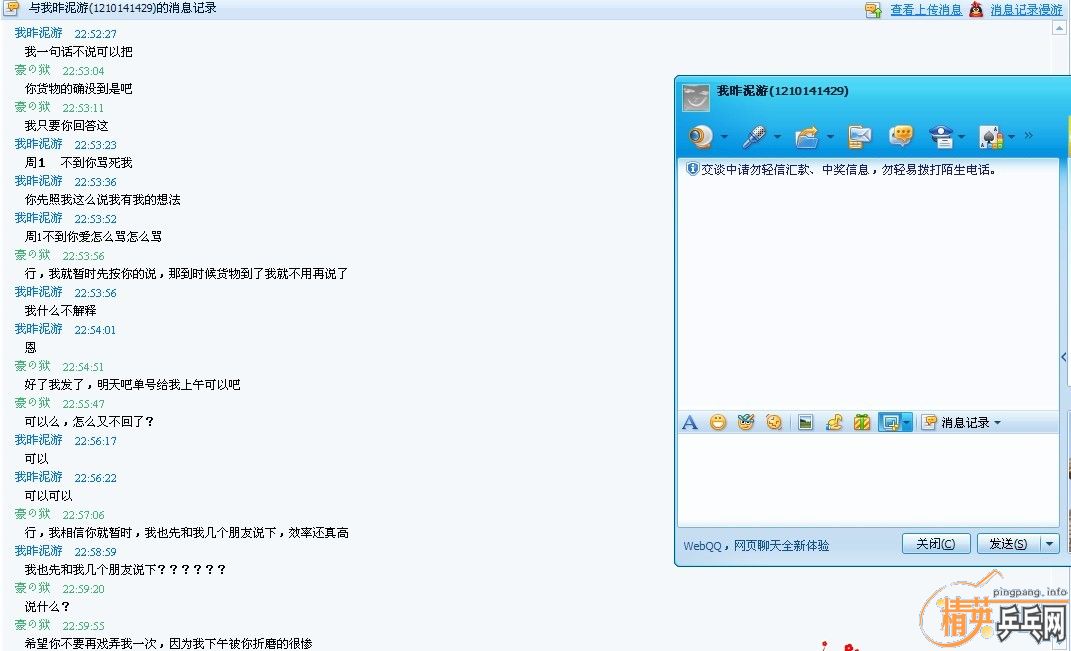The image size is (1071, 651).
Task: Click the penguin icon beside 消息记录漫游
Action: tap(977, 10)
